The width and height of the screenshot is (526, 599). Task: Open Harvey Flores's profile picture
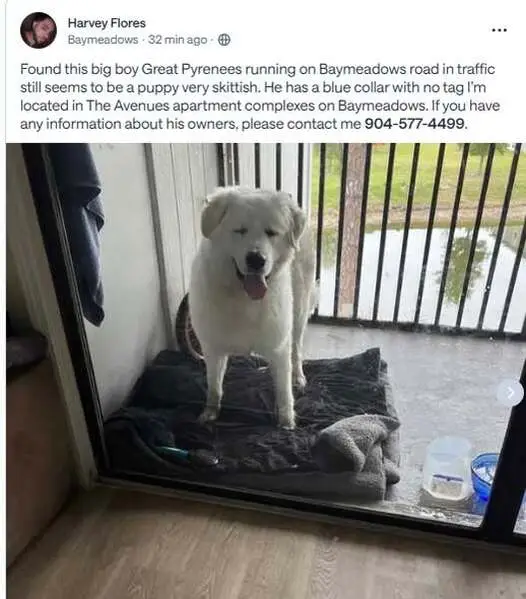pos(39,30)
